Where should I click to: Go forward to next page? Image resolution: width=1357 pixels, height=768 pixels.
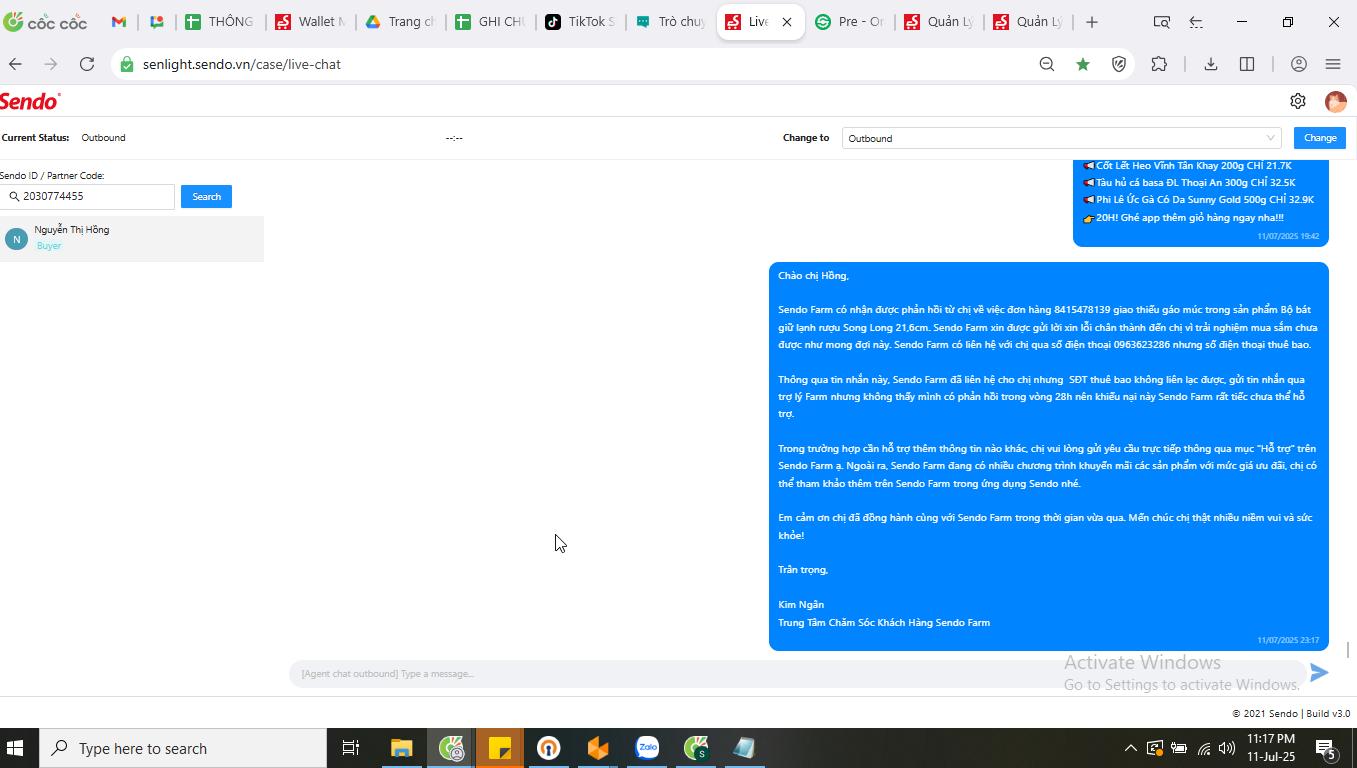click(51, 64)
